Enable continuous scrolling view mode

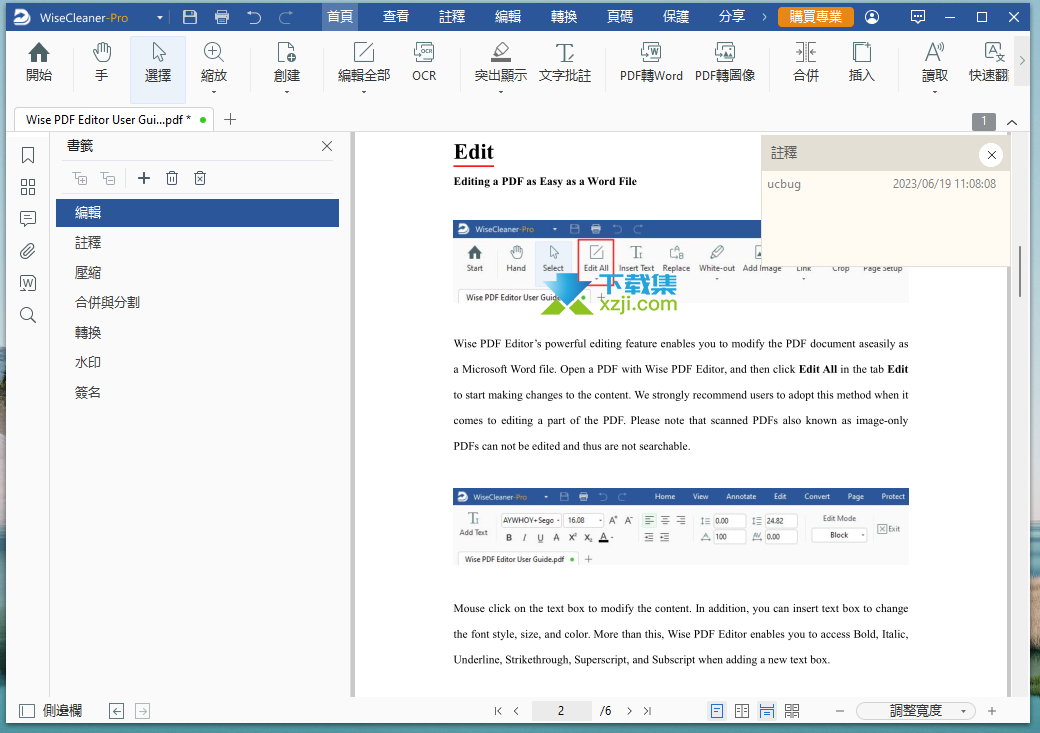pos(767,711)
